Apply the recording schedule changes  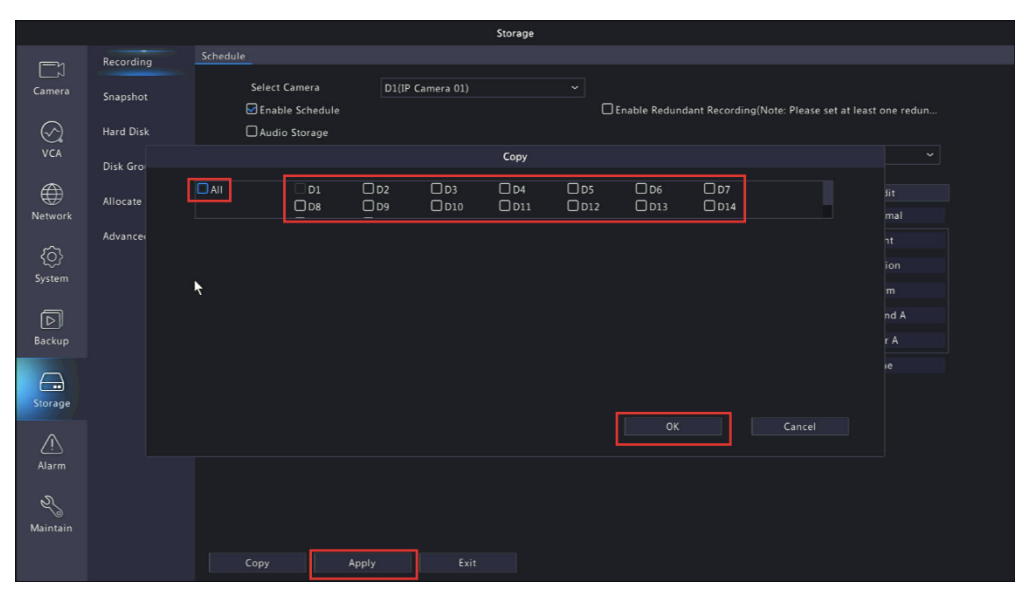[363, 562]
